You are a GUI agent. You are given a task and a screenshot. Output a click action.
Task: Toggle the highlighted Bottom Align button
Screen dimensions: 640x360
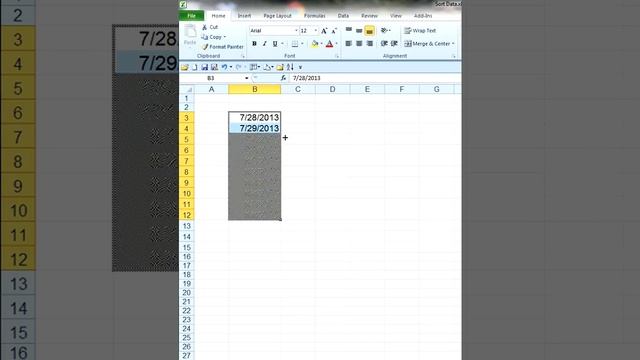(369, 31)
